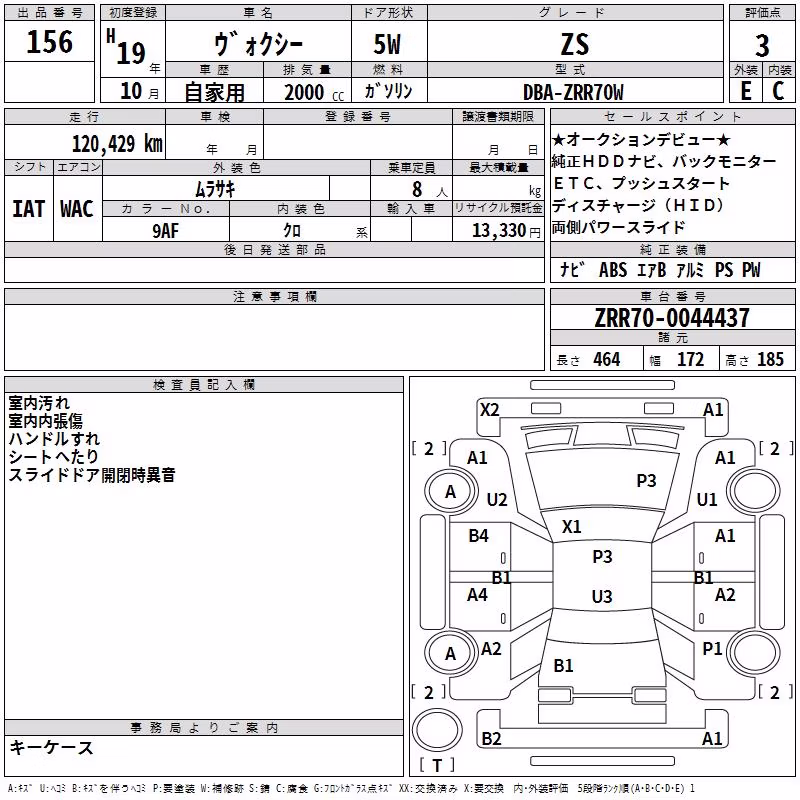Screen dimensions: 800x800
Task: Click the color number 9AF
Action: [166, 231]
